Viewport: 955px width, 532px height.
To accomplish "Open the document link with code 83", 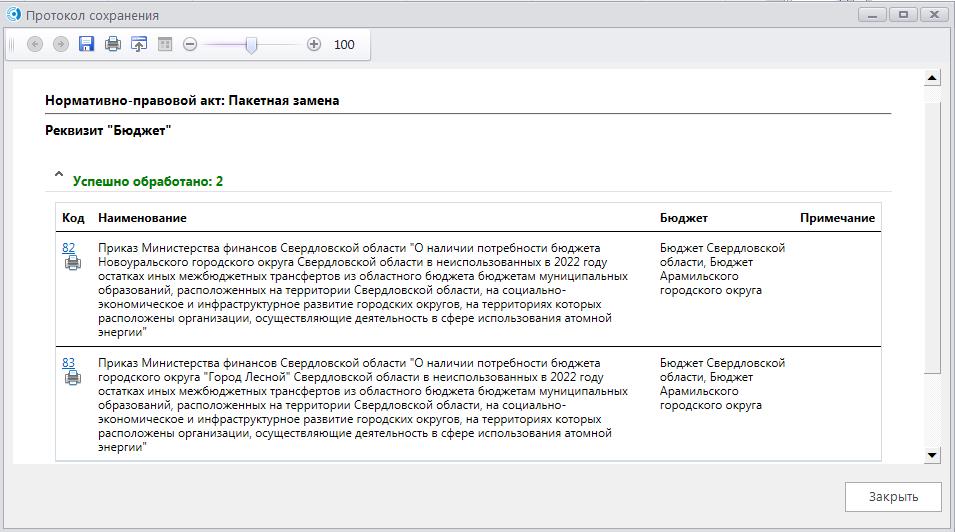I will (68, 363).
